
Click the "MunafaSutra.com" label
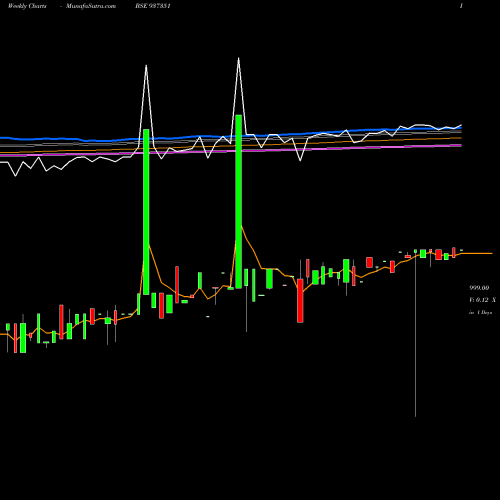91,6
